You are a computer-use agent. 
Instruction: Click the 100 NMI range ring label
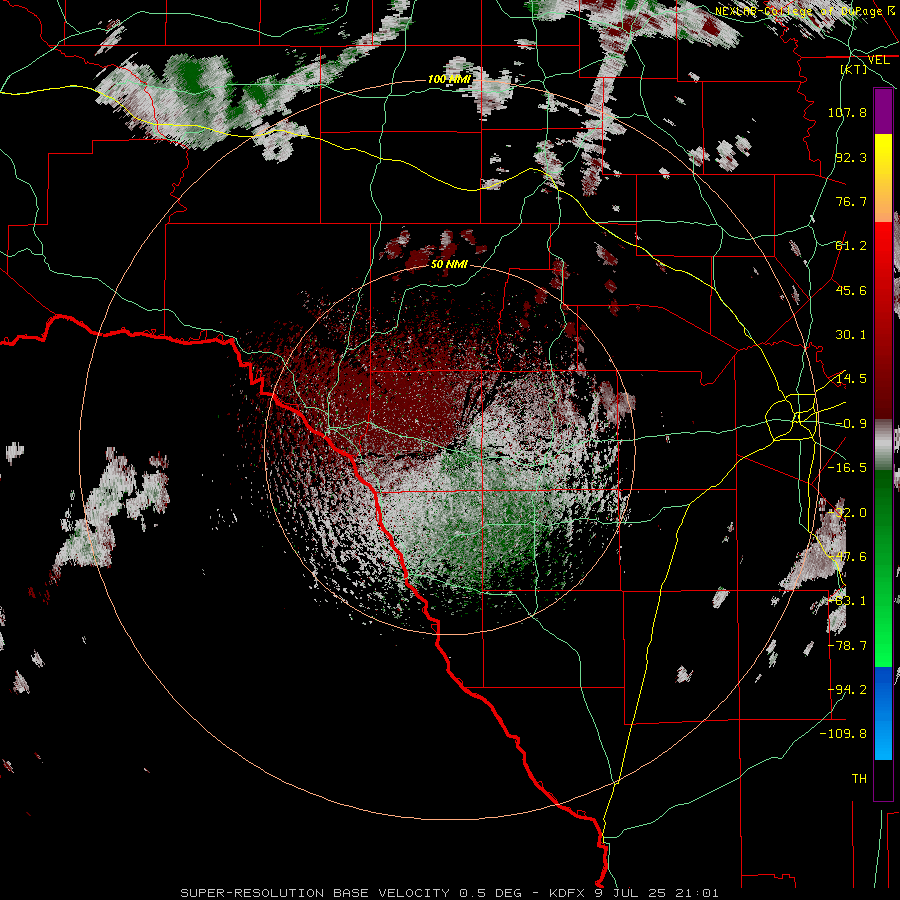click(x=449, y=79)
